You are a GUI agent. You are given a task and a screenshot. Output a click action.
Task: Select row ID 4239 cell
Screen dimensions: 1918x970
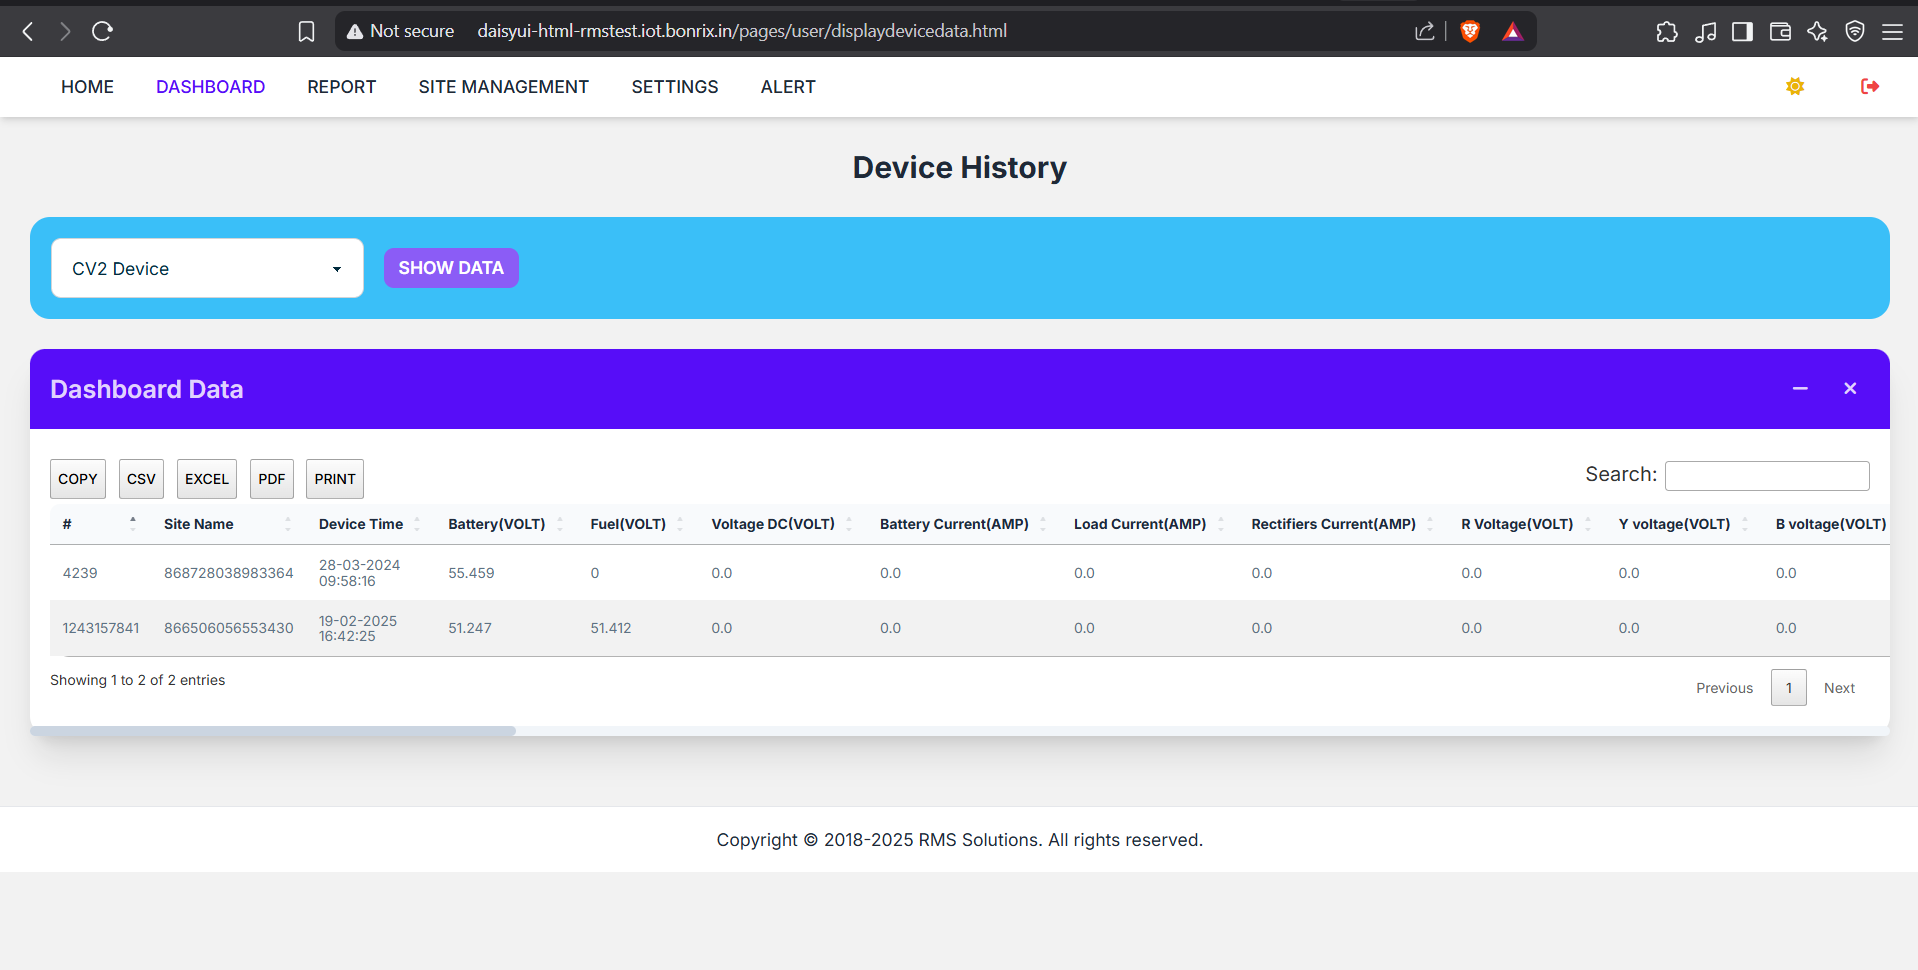(80, 573)
